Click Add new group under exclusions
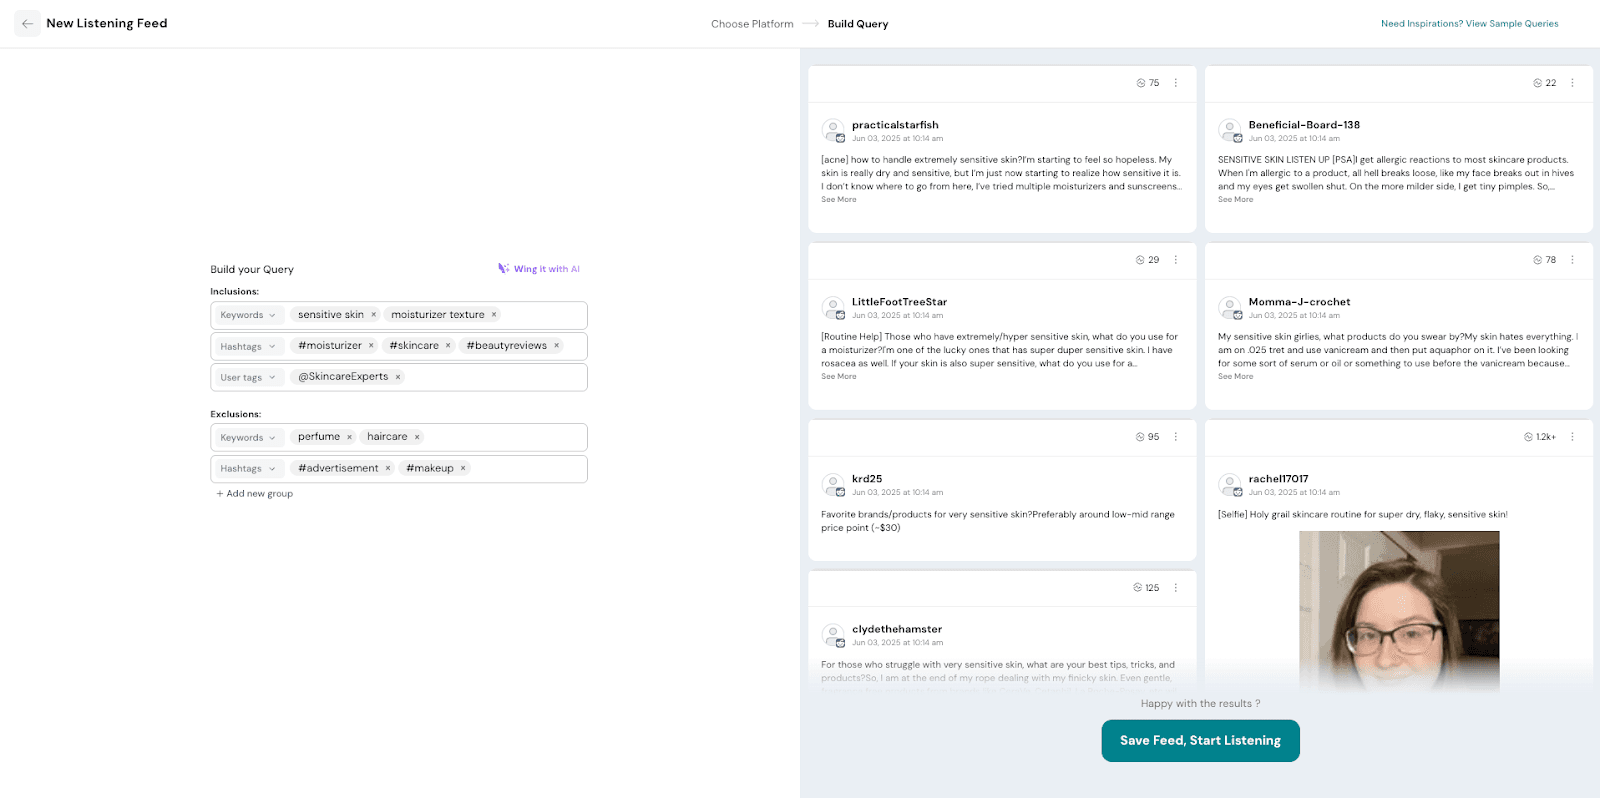This screenshot has height=798, width=1600. pos(255,494)
